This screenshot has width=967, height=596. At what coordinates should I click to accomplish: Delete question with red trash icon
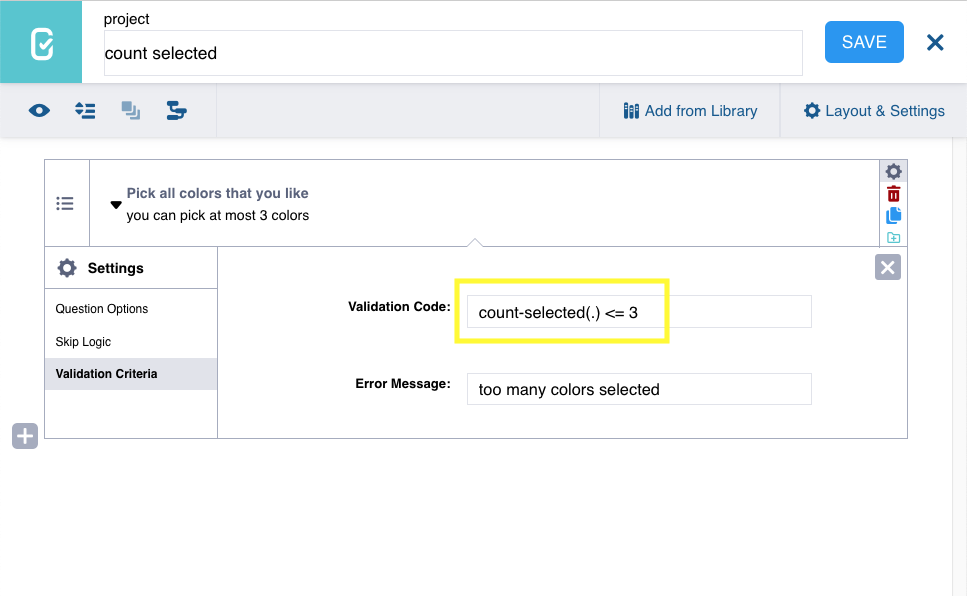[893, 194]
